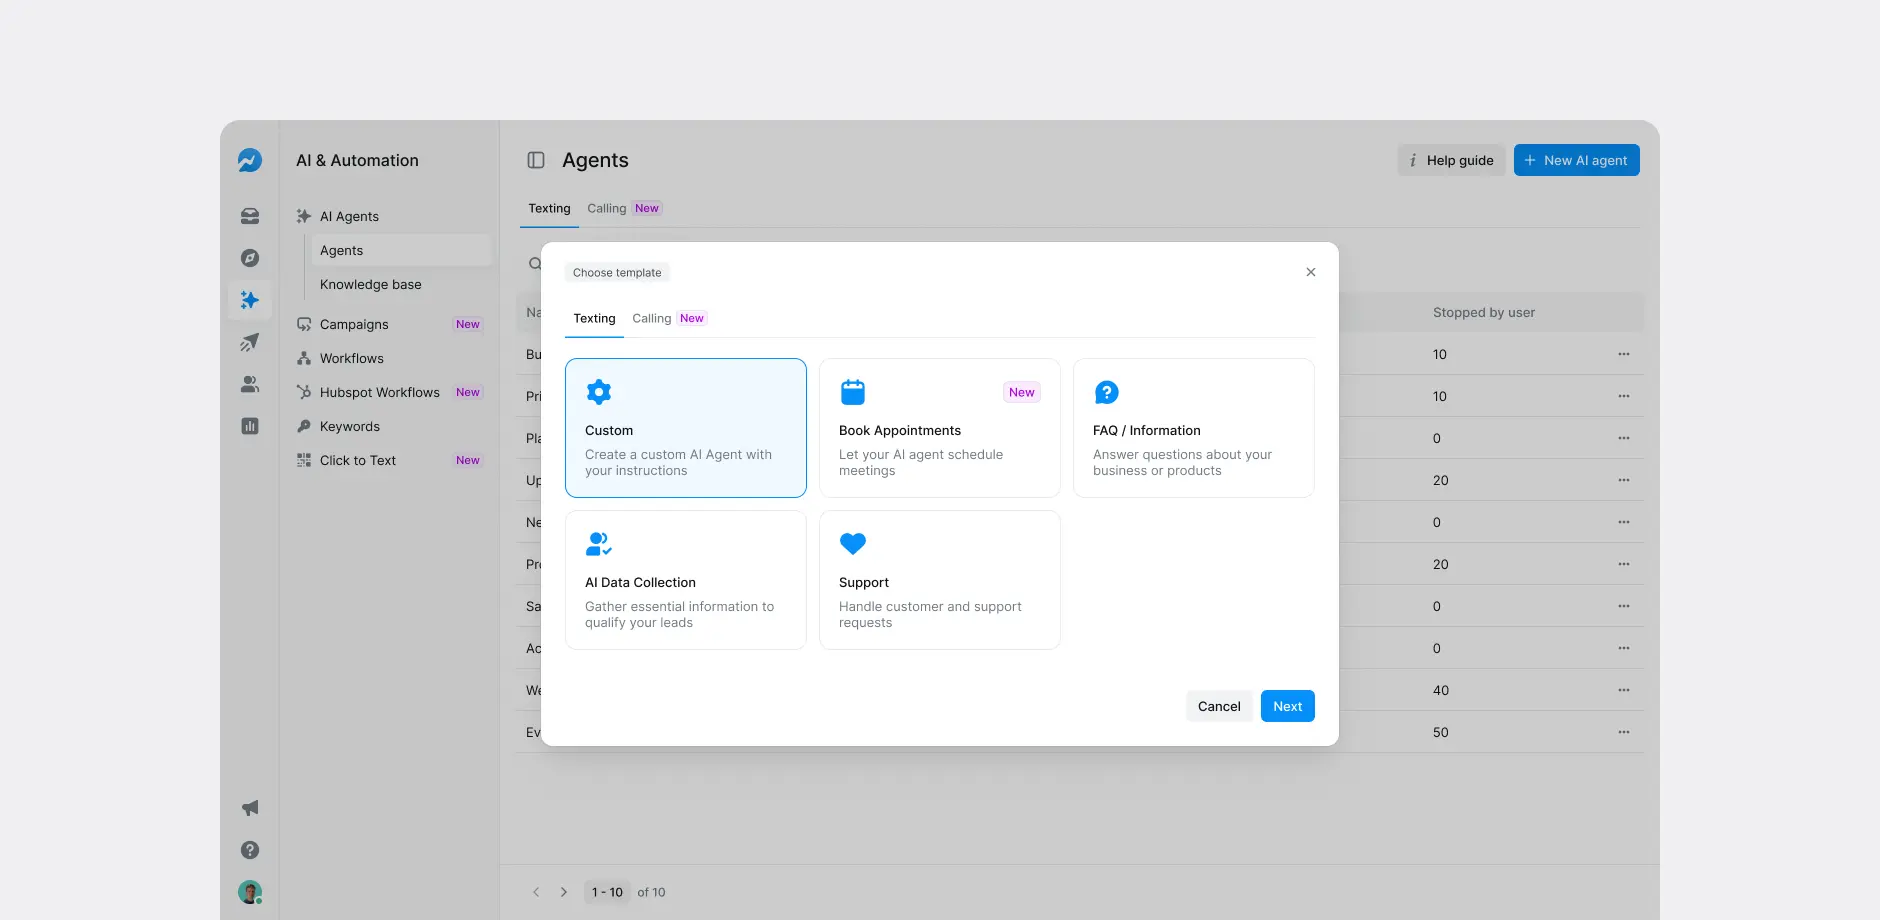
Task: Open row options for the value 40 row
Action: point(1624,690)
